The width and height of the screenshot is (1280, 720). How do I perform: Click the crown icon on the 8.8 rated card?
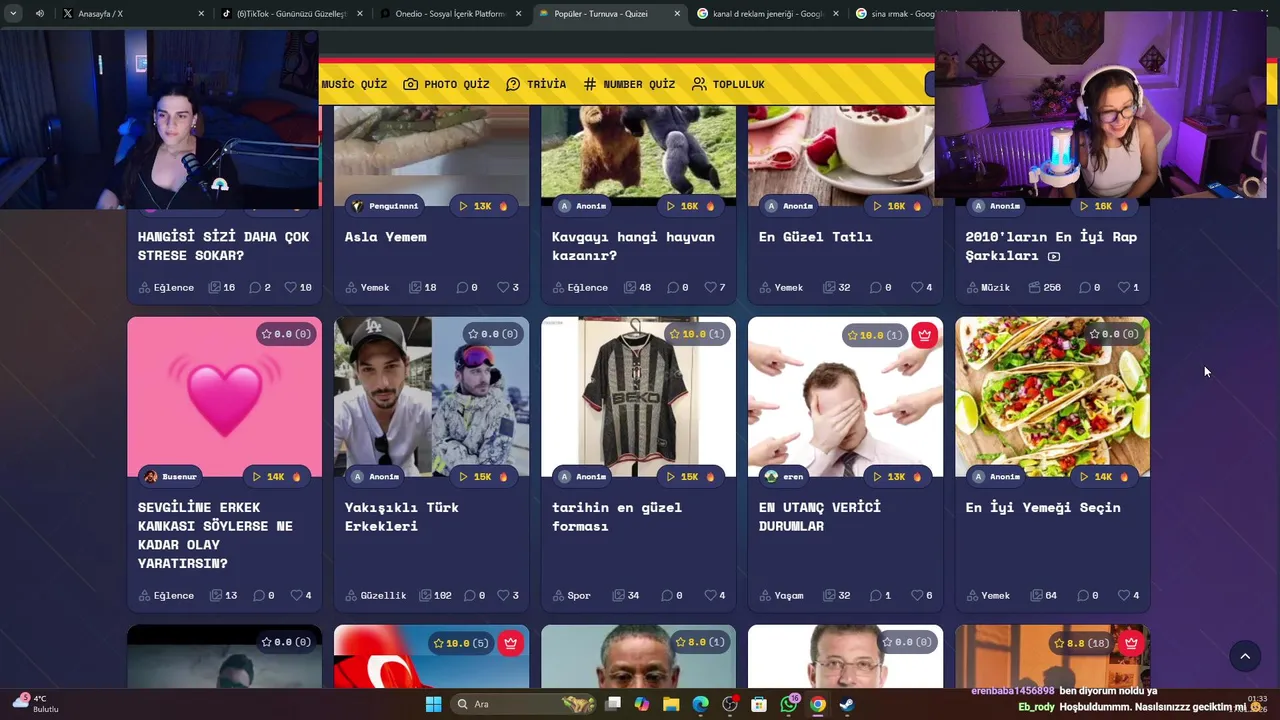[1131, 643]
